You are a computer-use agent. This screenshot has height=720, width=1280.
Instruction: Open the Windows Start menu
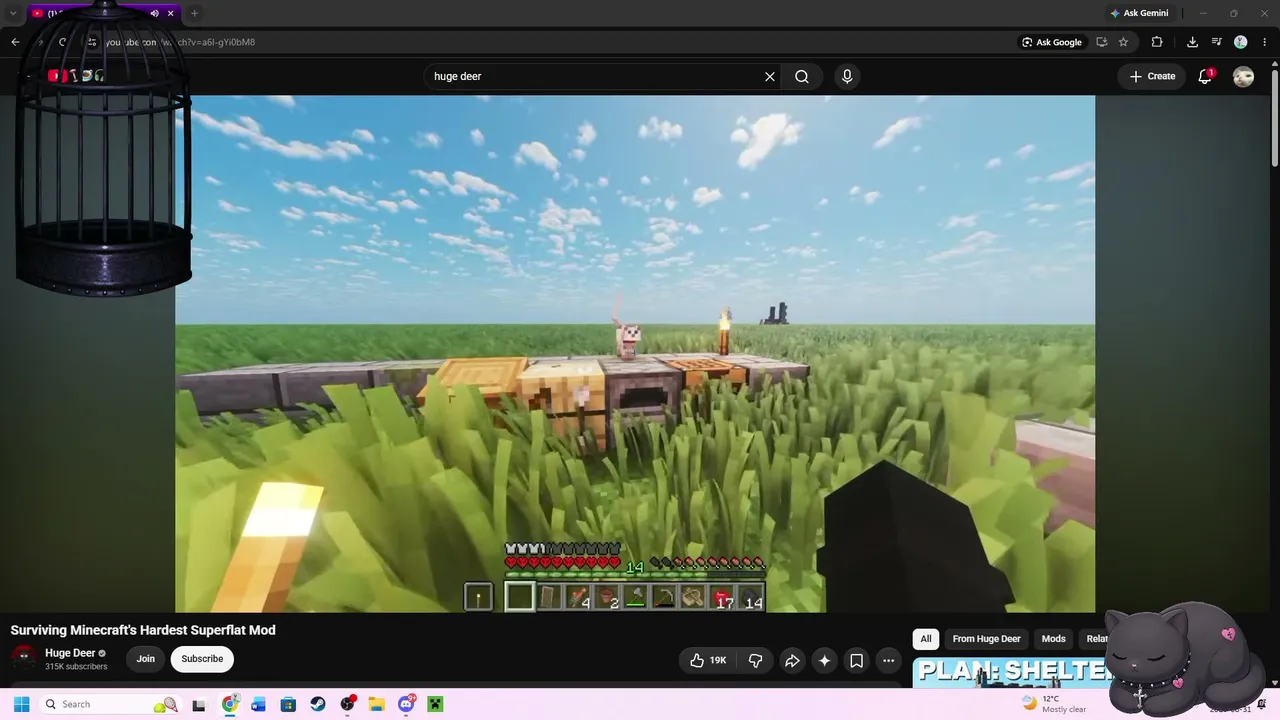click(21, 704)
